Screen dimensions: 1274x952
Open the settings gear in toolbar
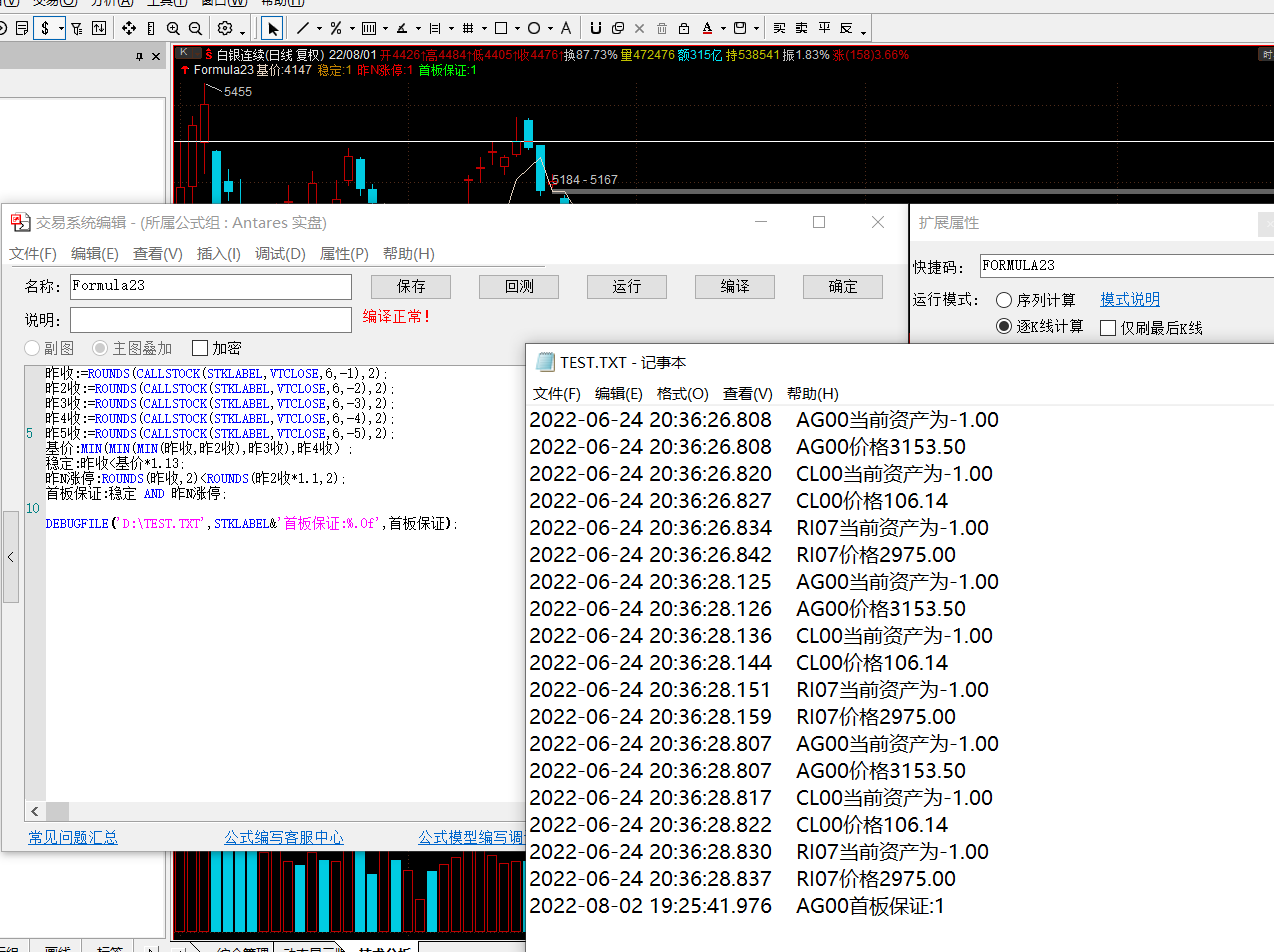[224, 29]
